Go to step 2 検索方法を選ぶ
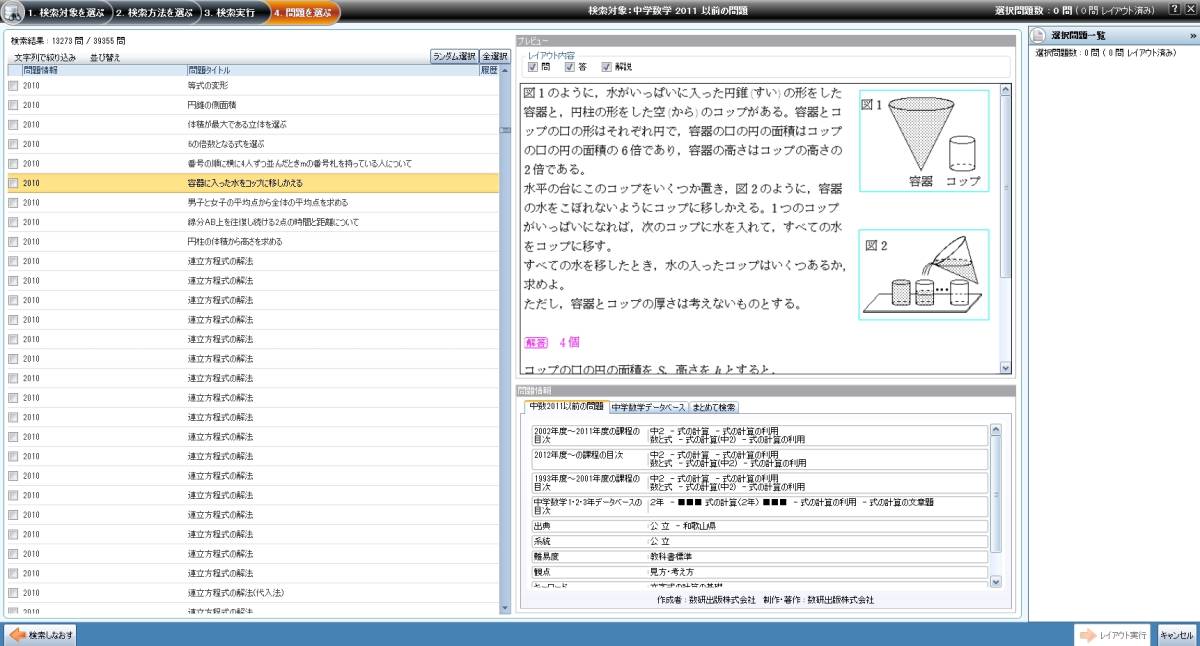 click(155, 12)
